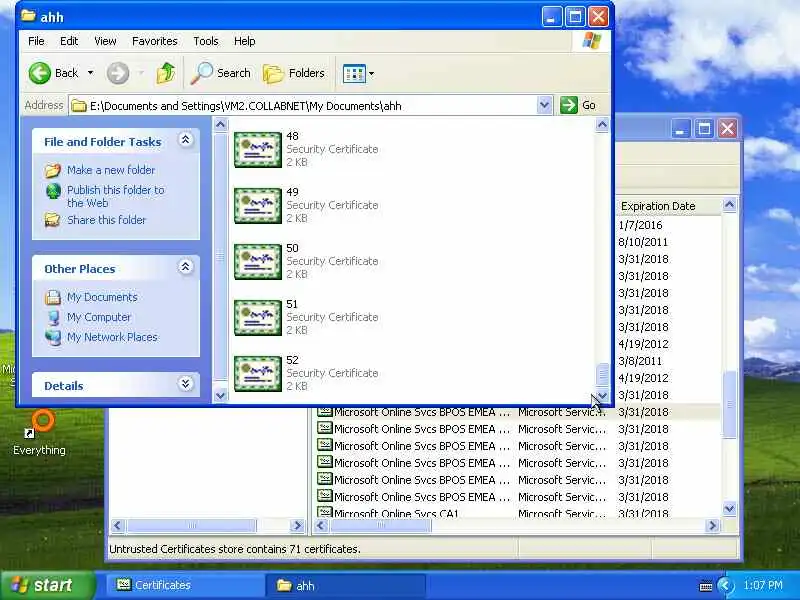Click the Everything desktop shortcut
Screen dimensions: 800x600
point(40,433)
